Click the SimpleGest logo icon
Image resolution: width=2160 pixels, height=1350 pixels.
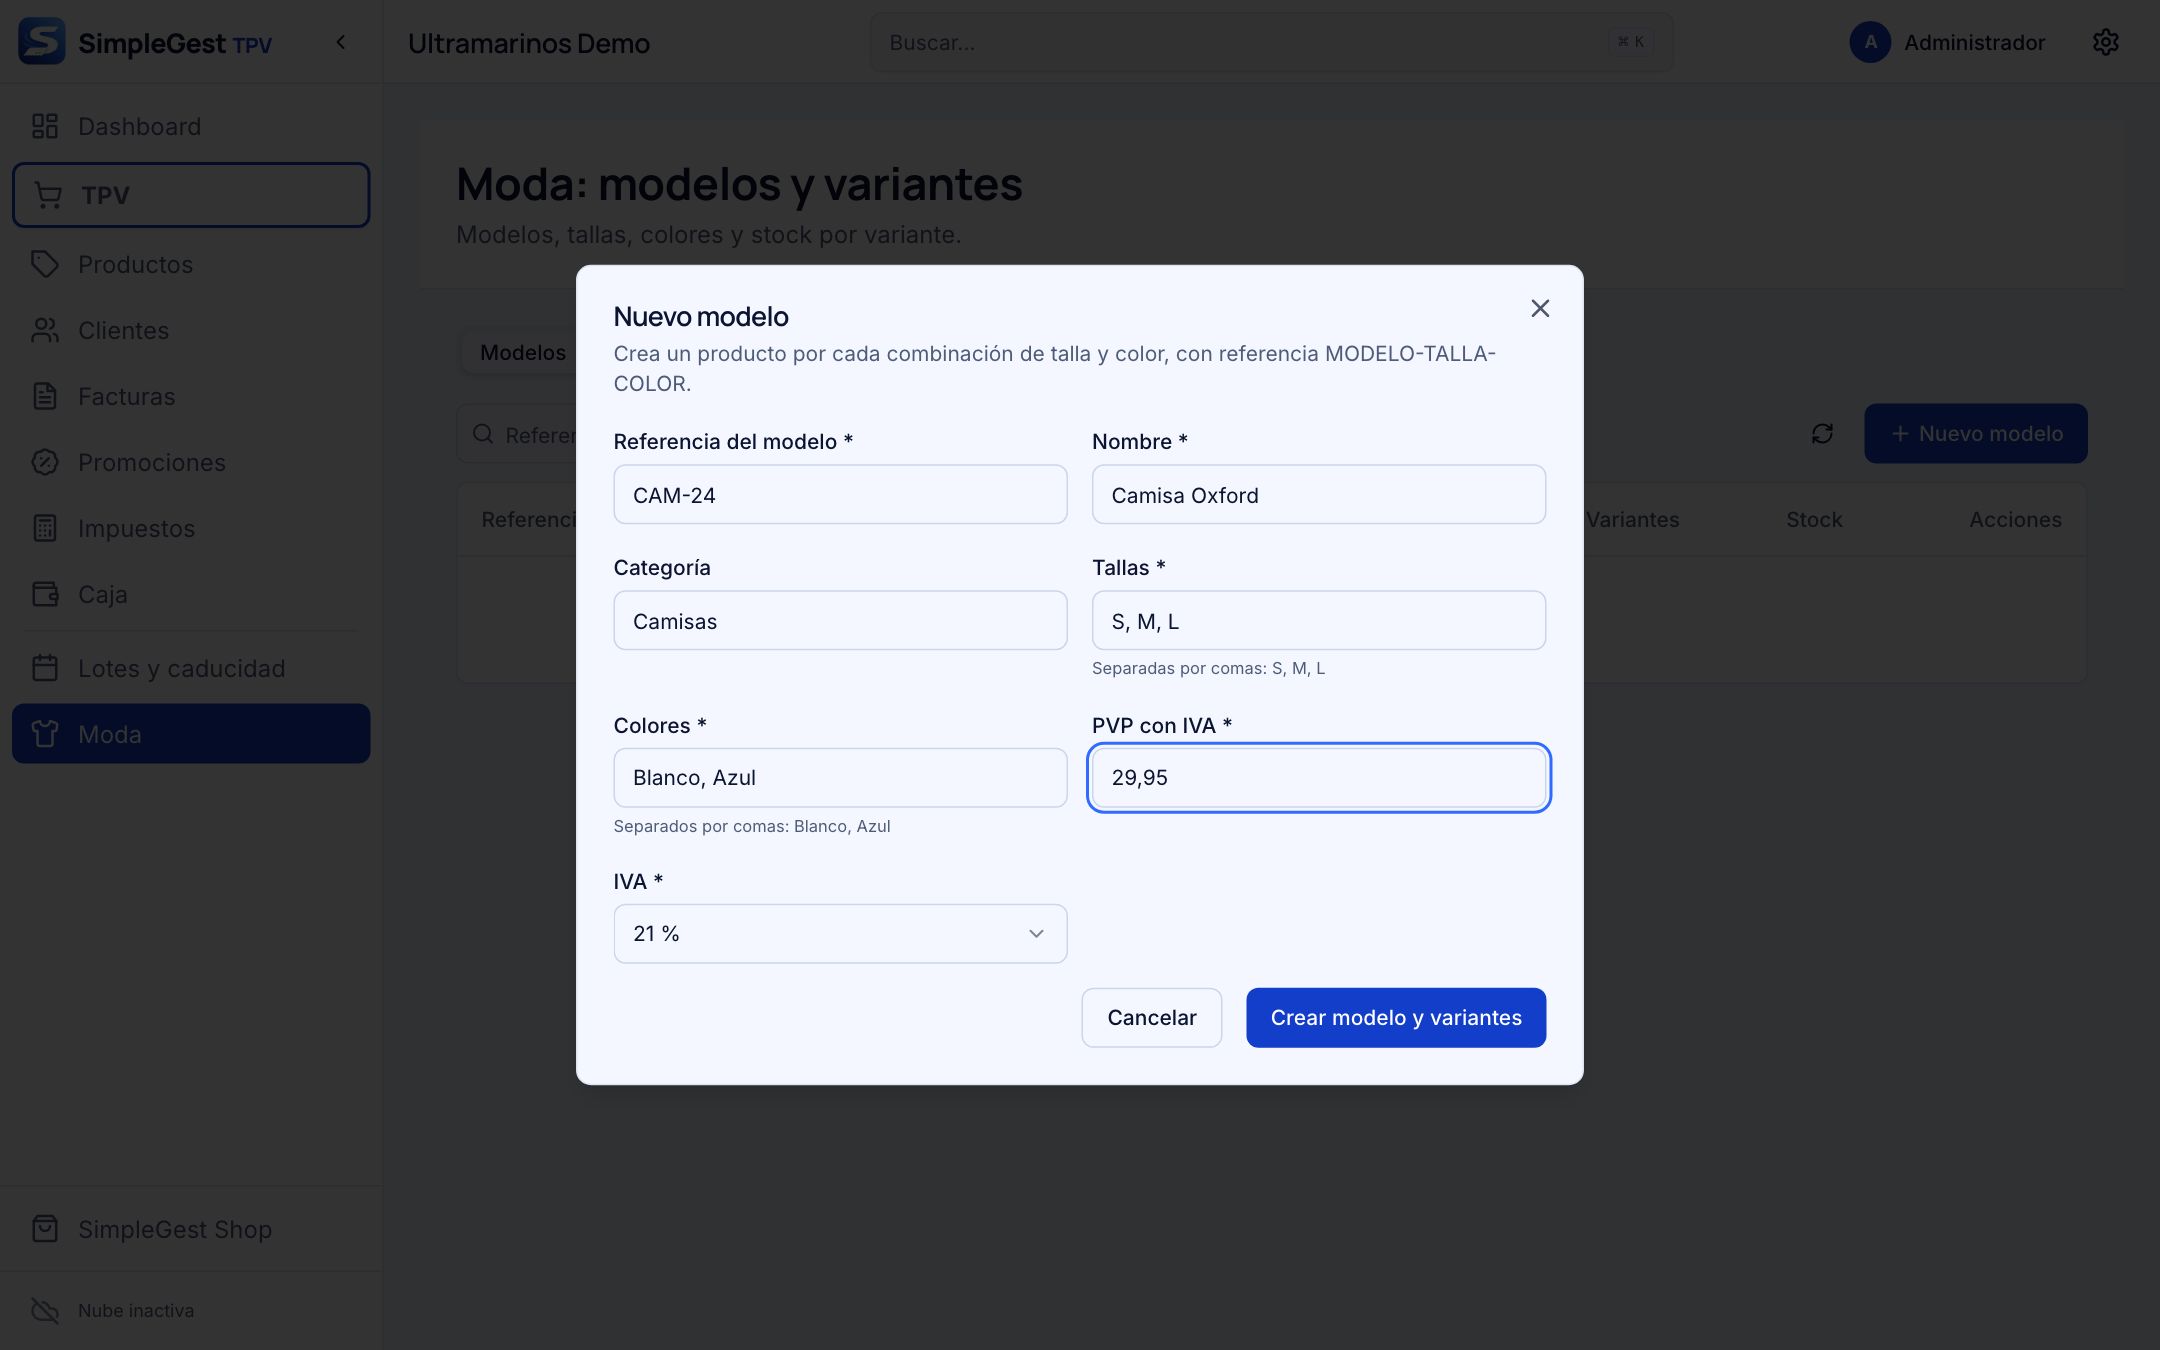pyautogui.click(x=42, y=42)
